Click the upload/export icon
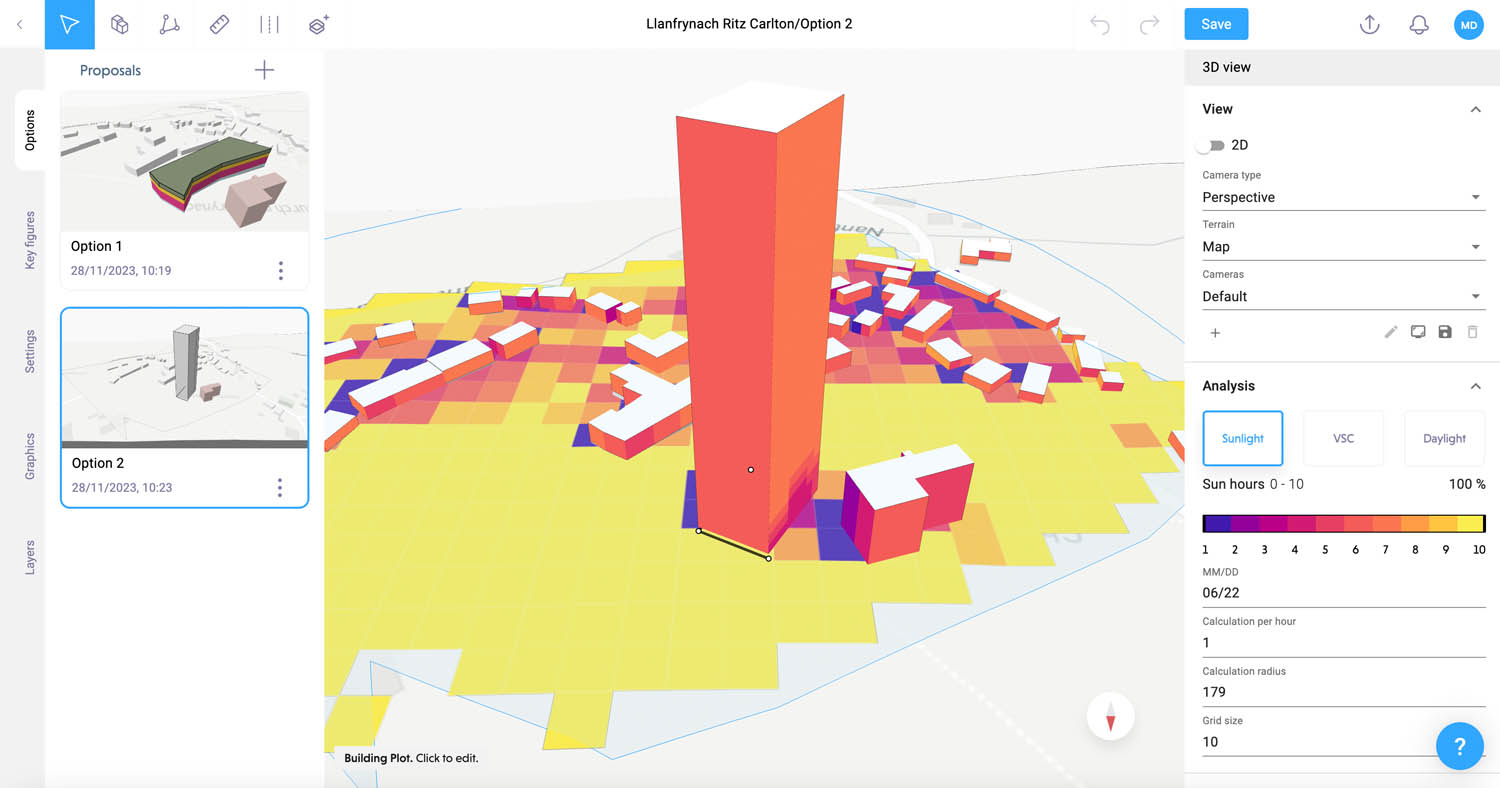Viewport: 1500px width, 788px height. pos(1369,25)
